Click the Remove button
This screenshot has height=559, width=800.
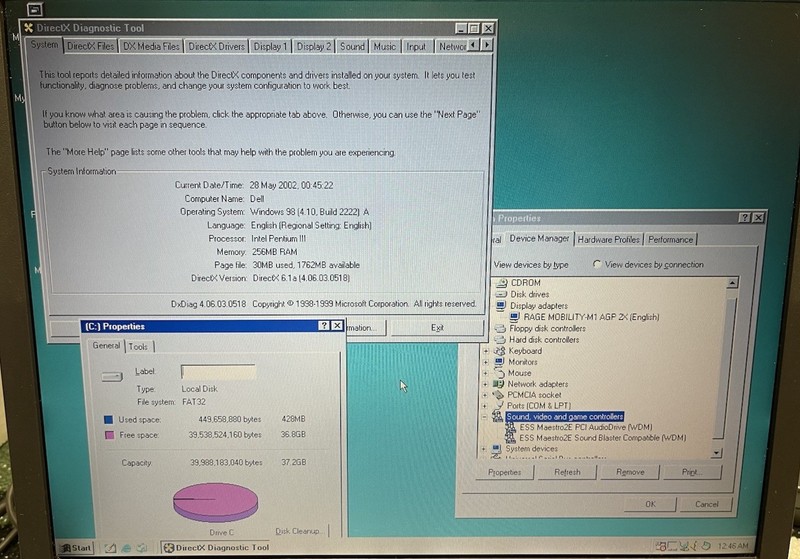[x=630, y=472]
